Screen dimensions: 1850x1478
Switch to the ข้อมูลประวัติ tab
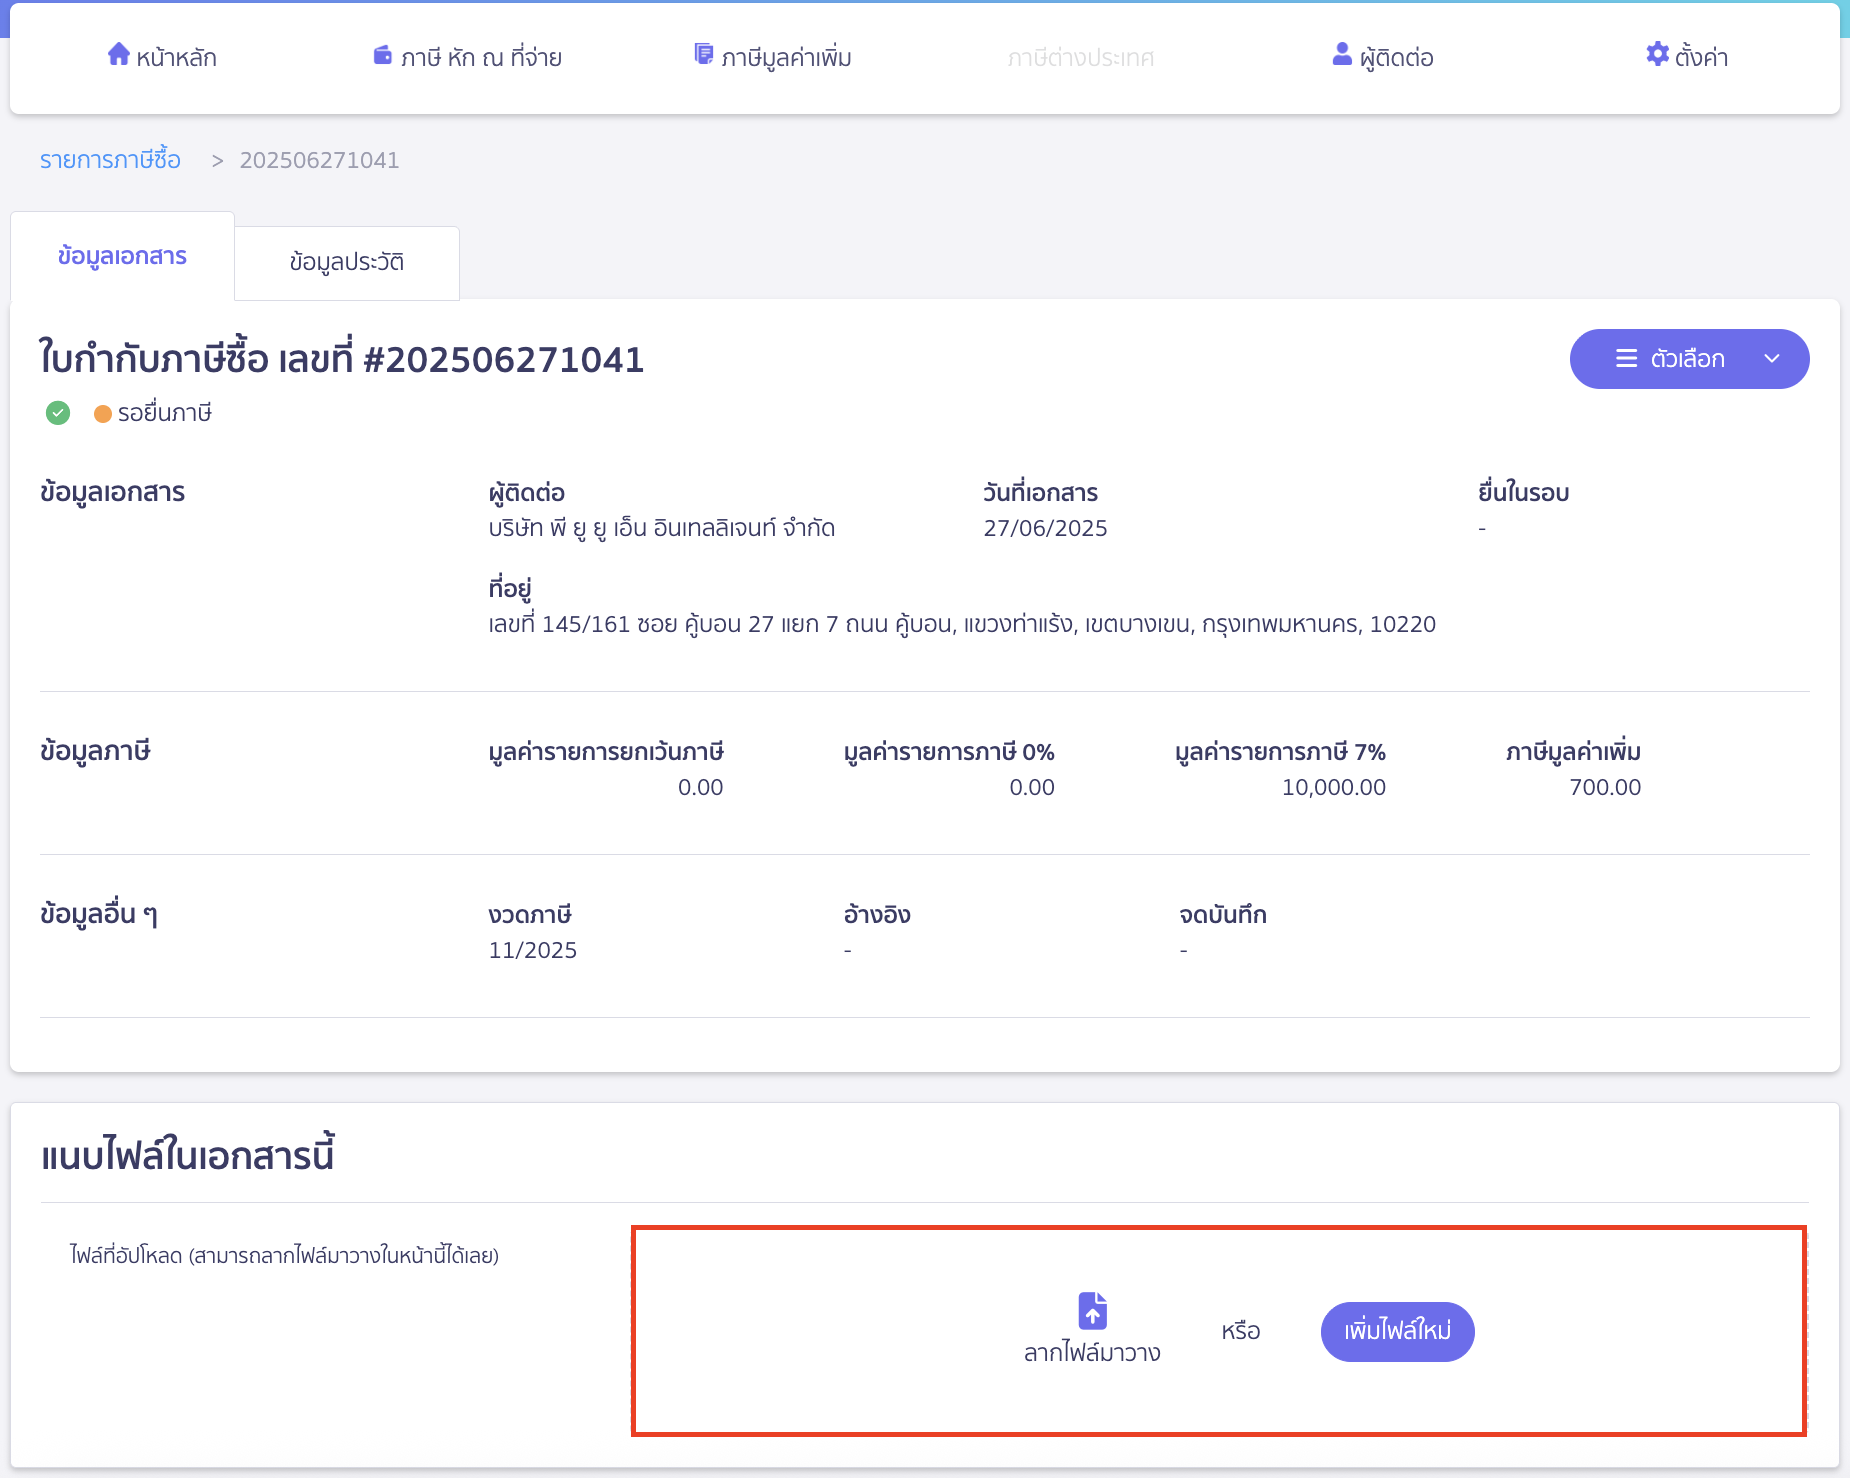coord(346,261)
